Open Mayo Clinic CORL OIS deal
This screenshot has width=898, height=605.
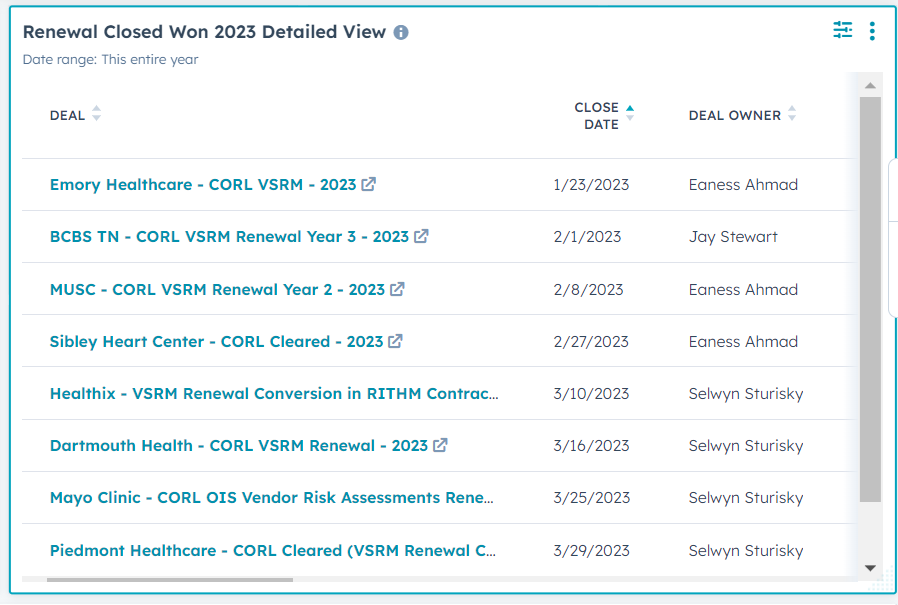[x=271, y=497]
